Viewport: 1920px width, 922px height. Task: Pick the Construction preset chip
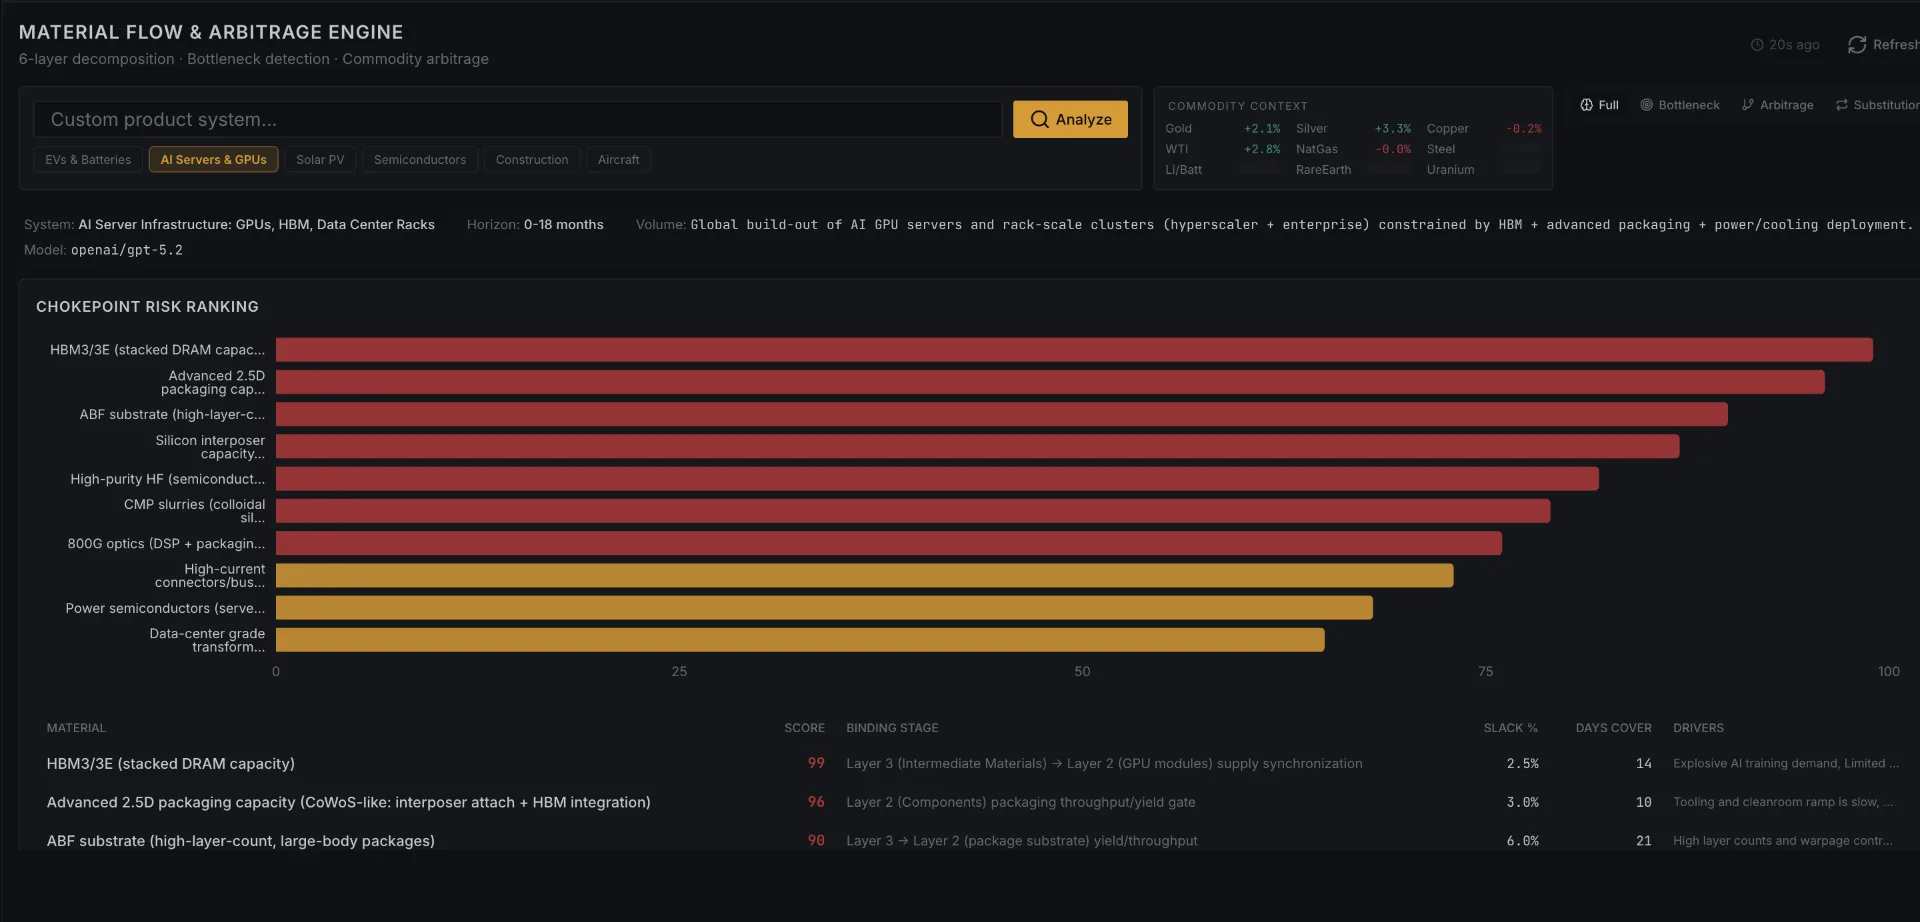532,160
